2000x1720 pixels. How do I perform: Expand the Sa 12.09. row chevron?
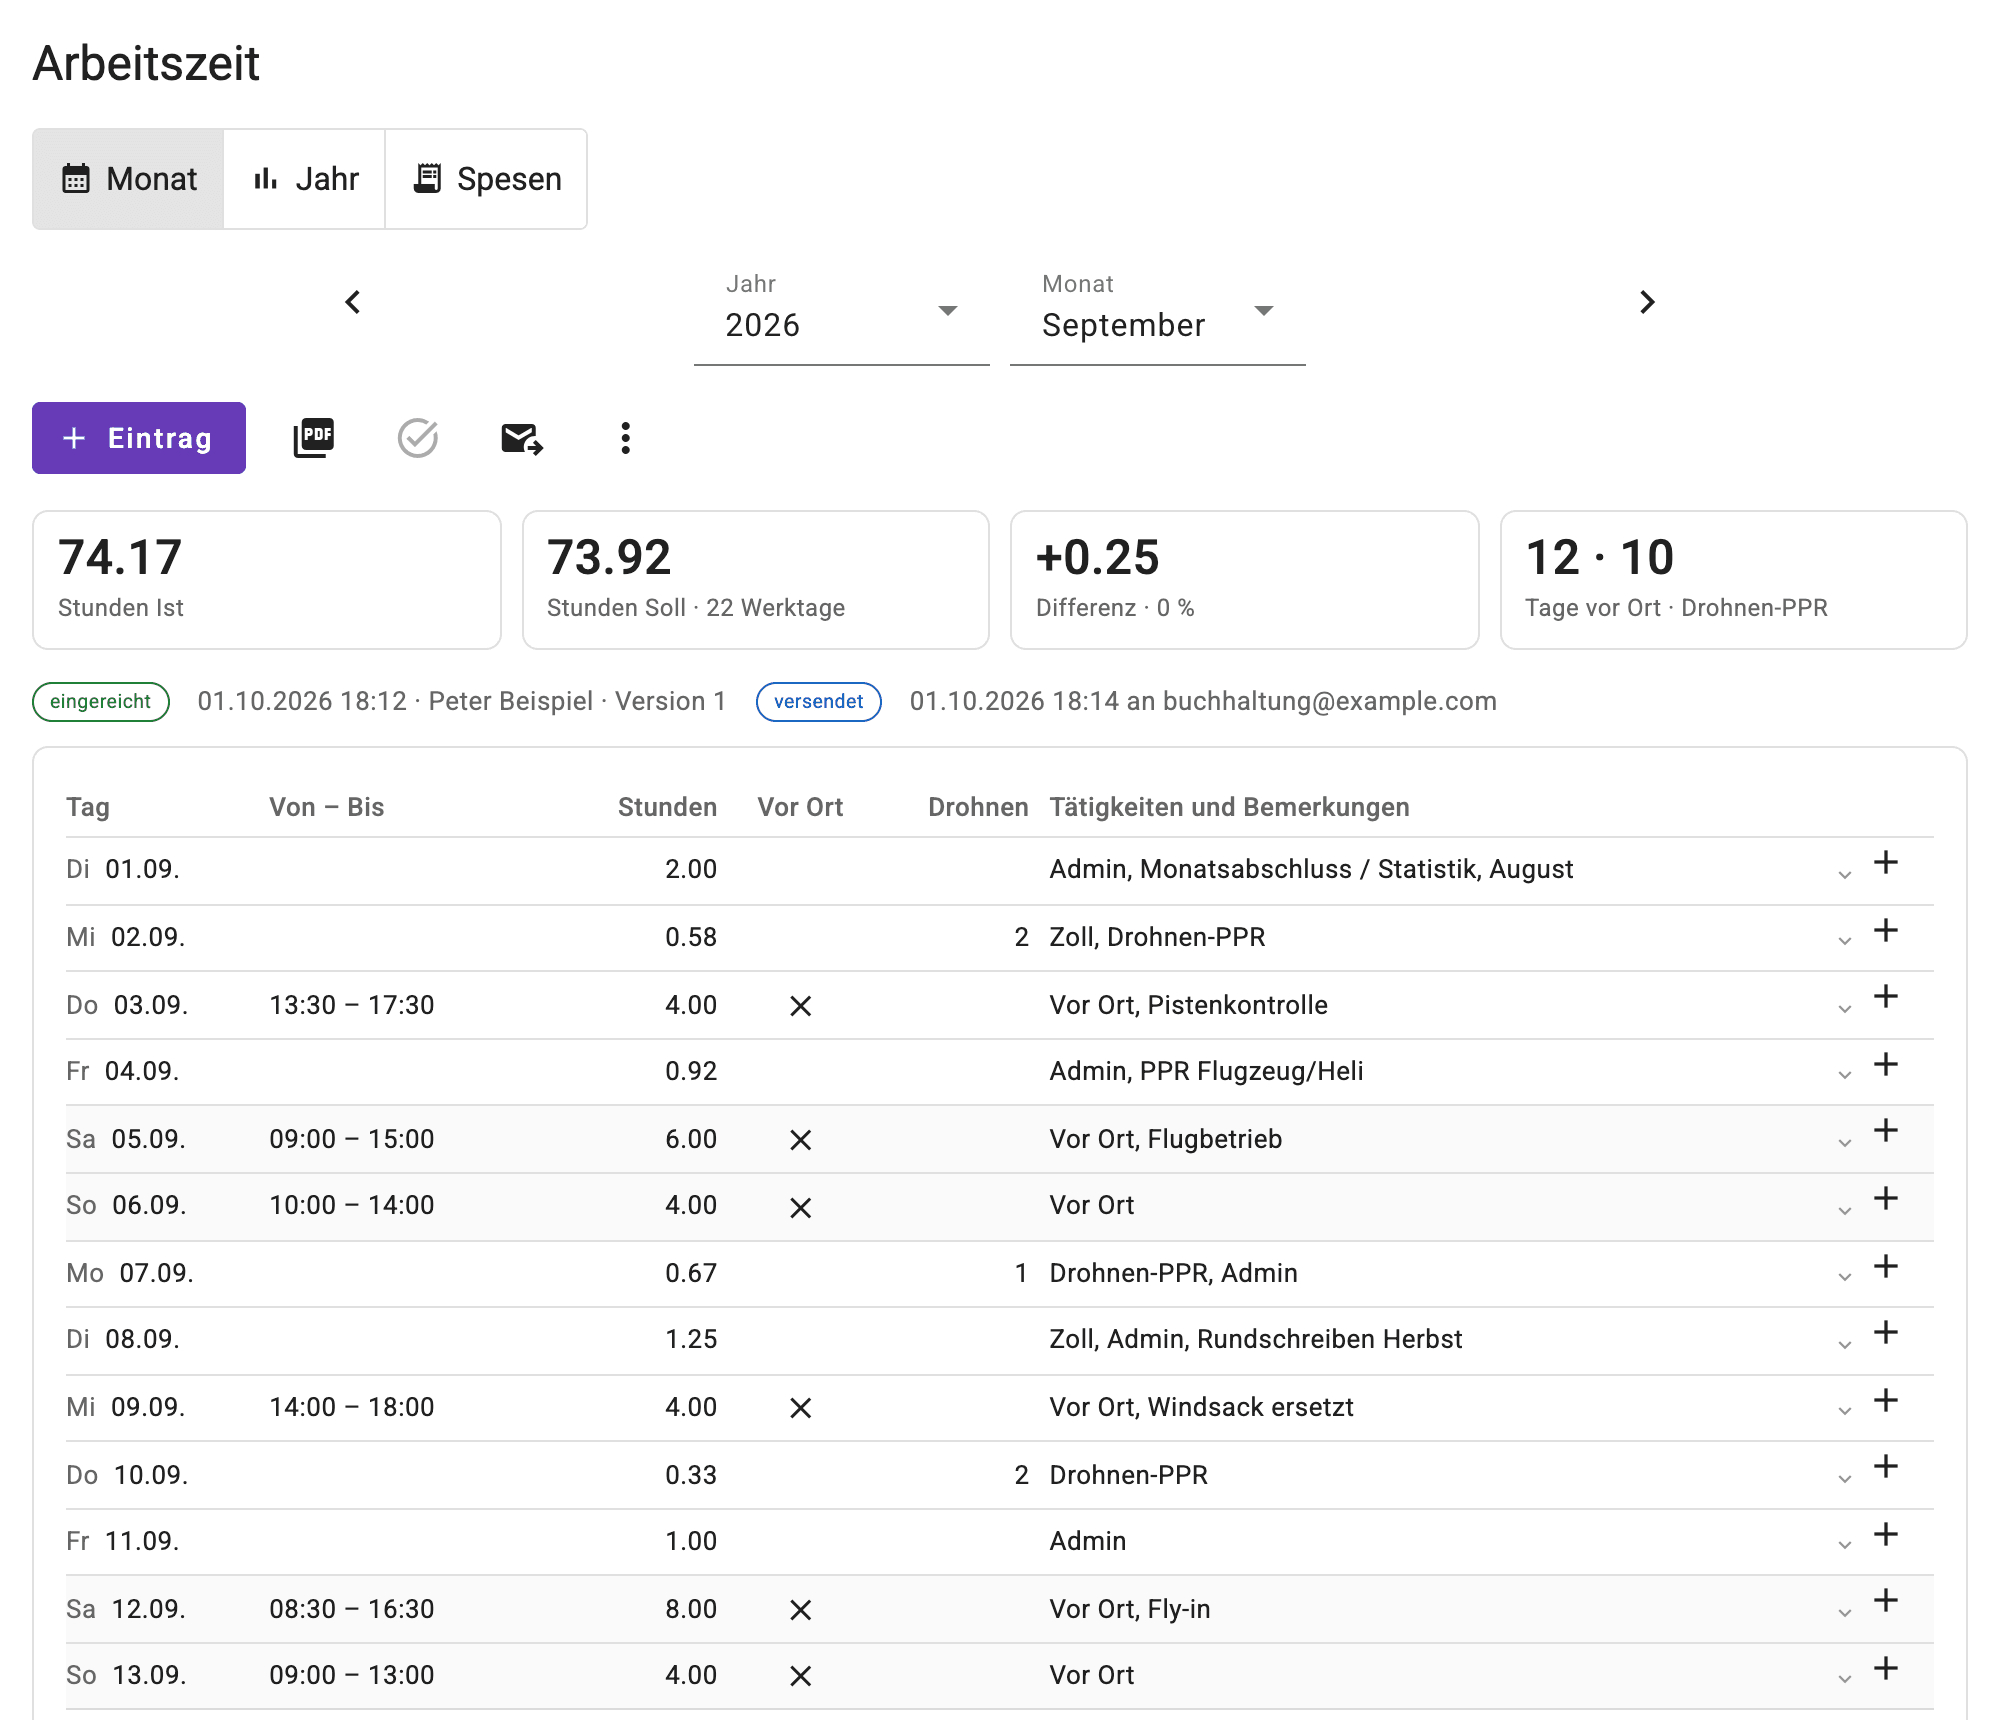tap(1845, 1613)
